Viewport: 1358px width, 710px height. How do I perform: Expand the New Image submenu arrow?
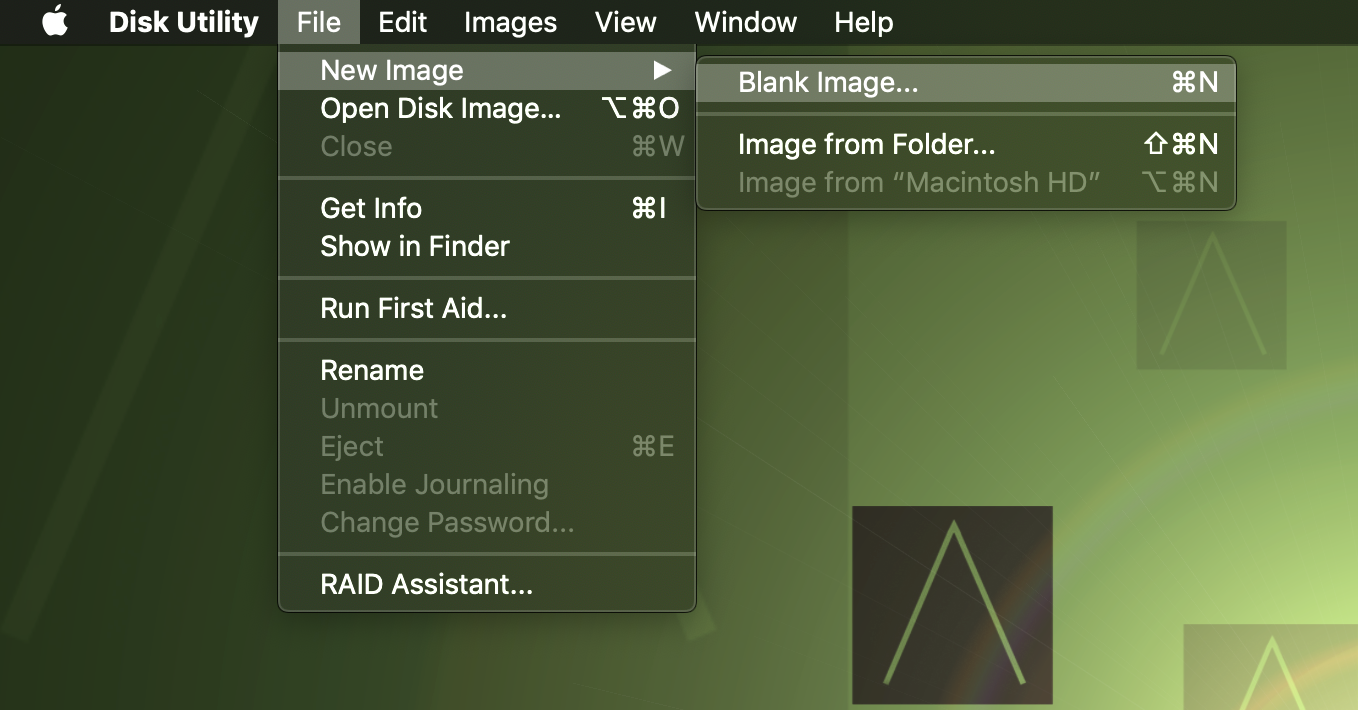tap(661, 70)
